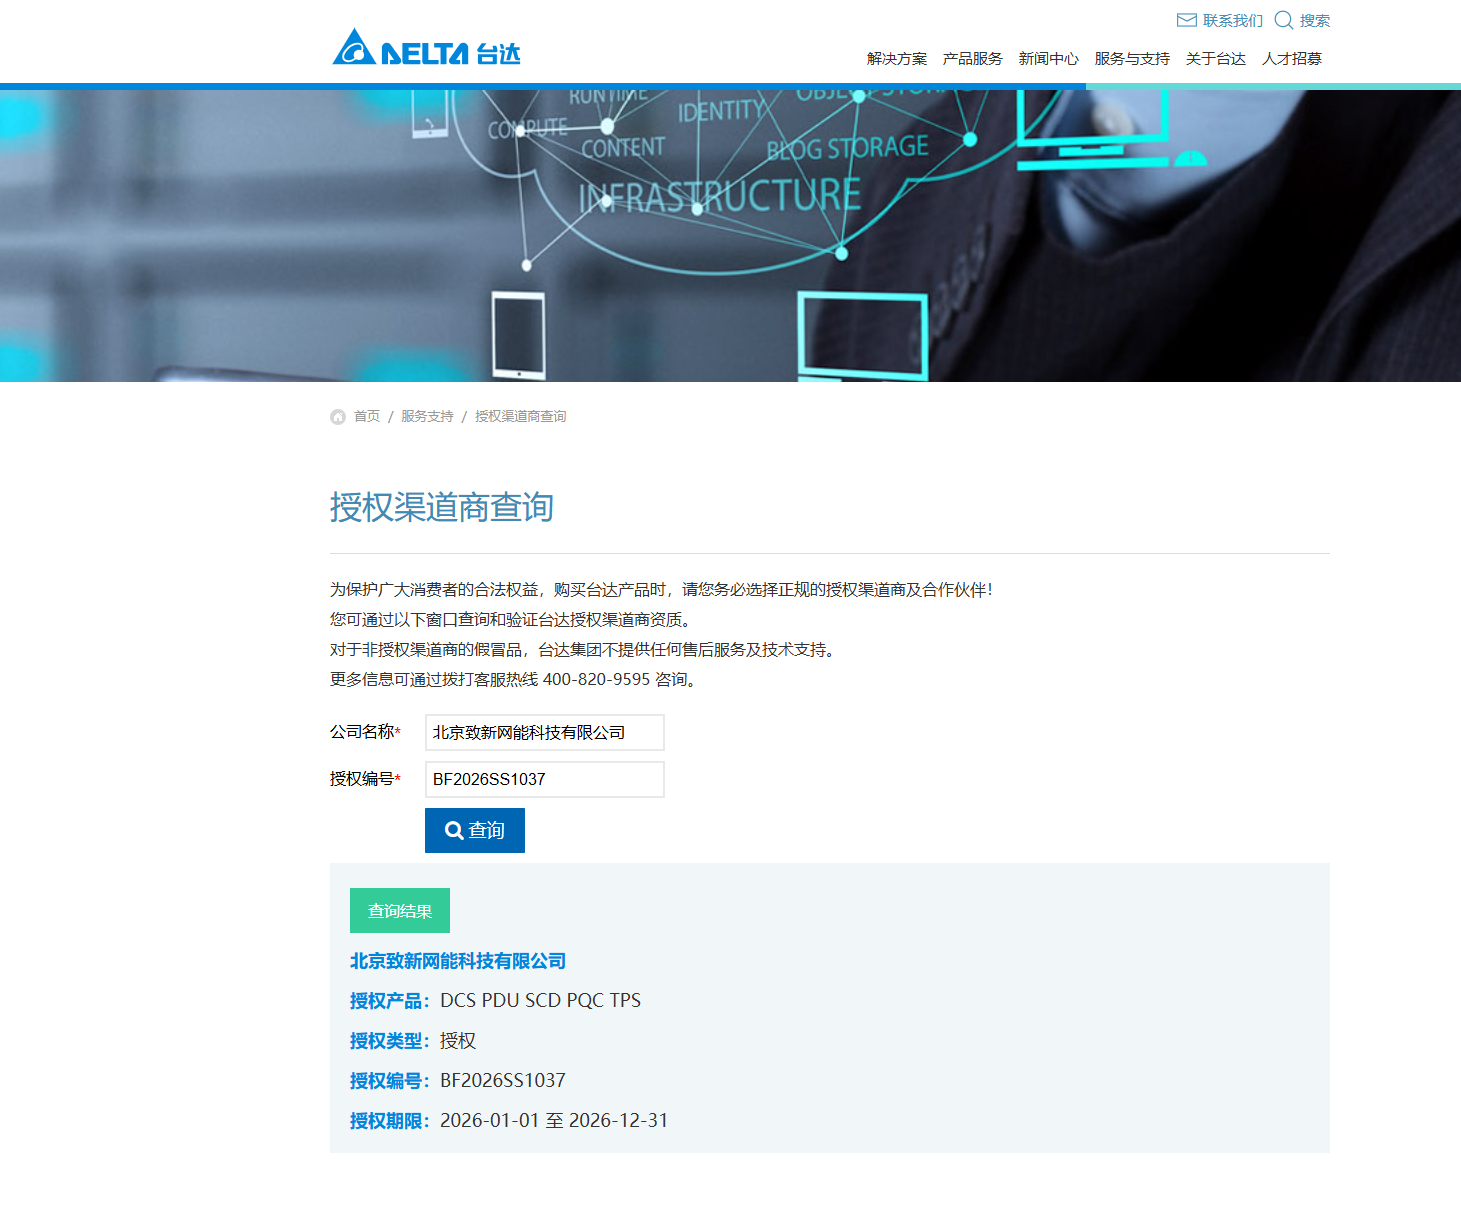The height and width of the screenshot is (1207, 1461).
Task: Open the 服务与支持 menu
Action: click(x=1132, y=59)
